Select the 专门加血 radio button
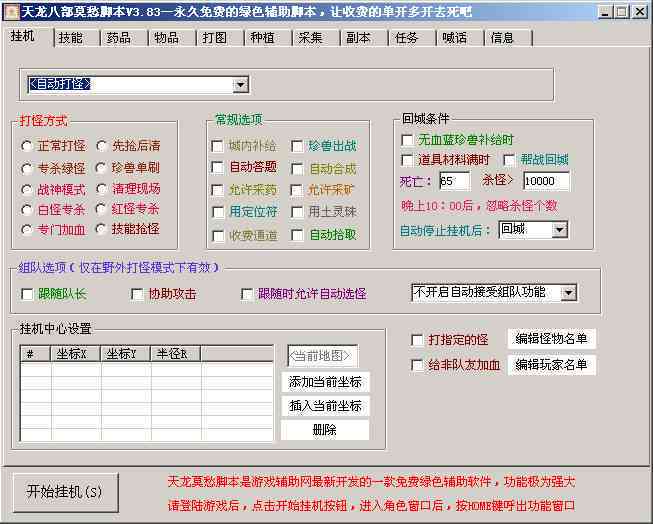Viewport: 653px width, 524px height. [27, 230]
